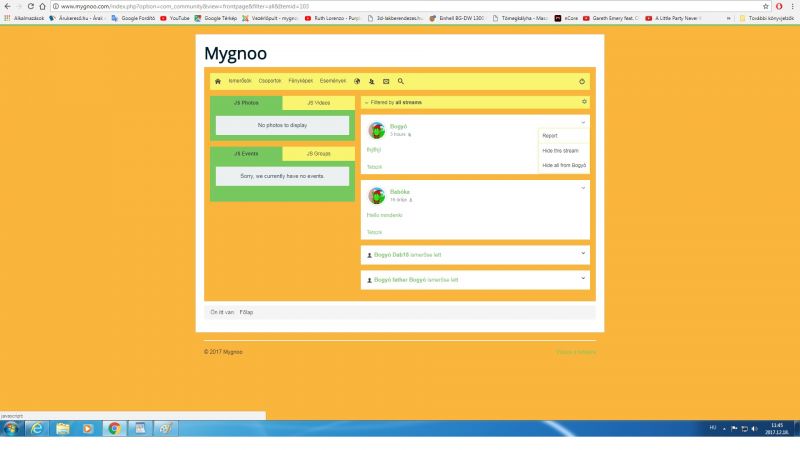Choose Report from the post menu
Viewport: 800px width, 450px height.
click(x=564, y=136)
